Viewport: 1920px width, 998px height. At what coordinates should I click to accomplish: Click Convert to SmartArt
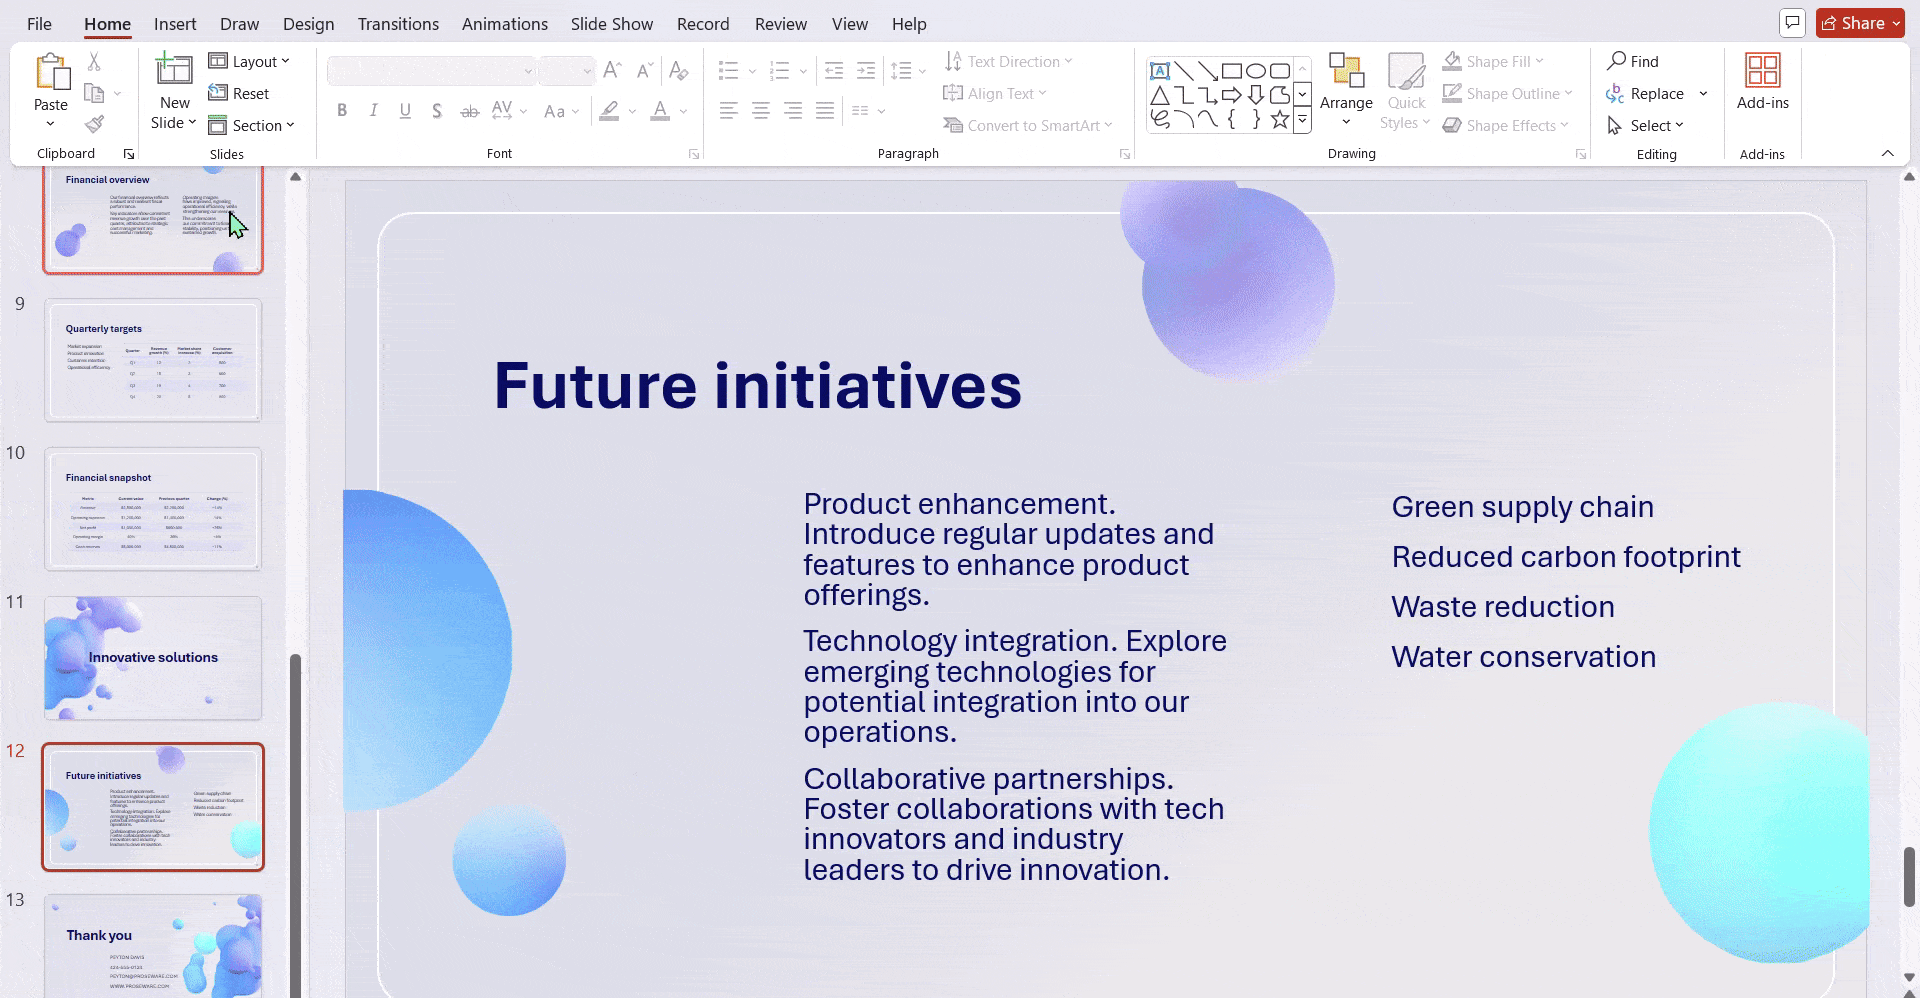click(x=1028, y=125)
